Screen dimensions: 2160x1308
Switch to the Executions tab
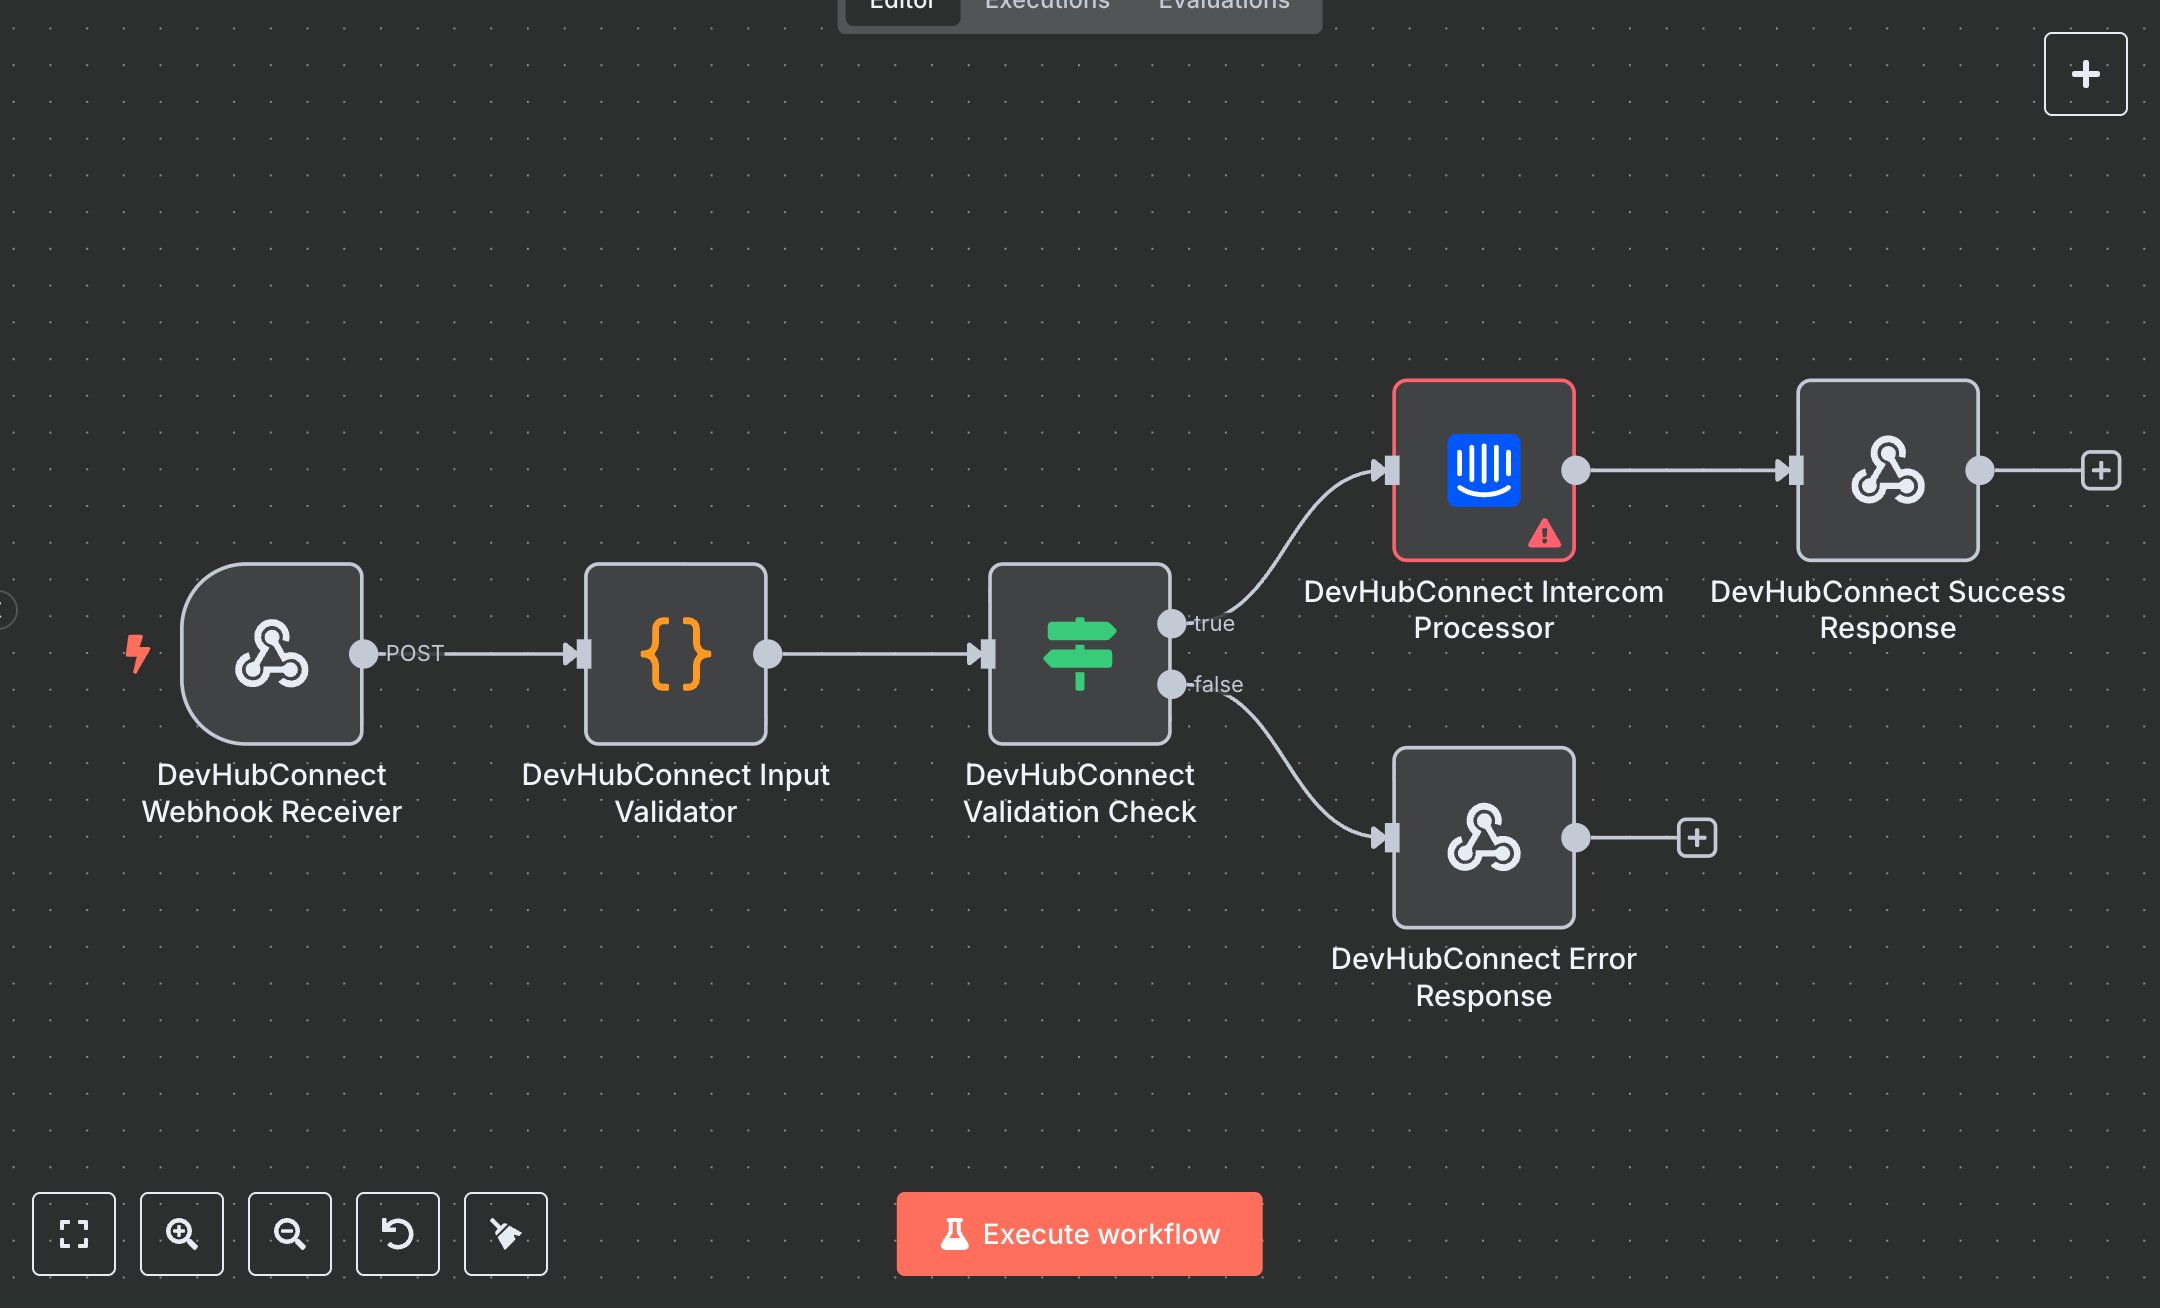1046,8
